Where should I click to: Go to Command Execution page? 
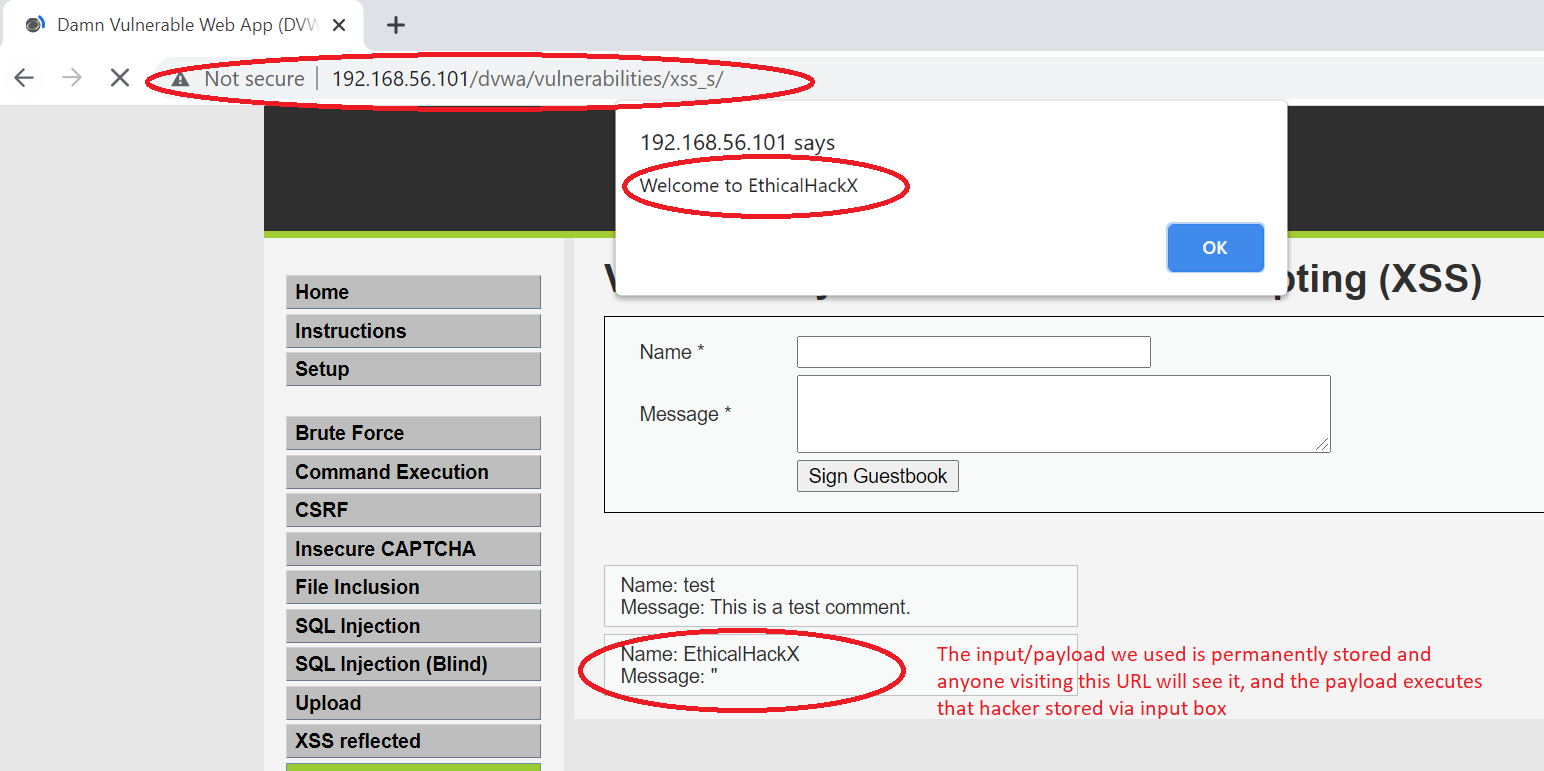click(x=413, y=472)
